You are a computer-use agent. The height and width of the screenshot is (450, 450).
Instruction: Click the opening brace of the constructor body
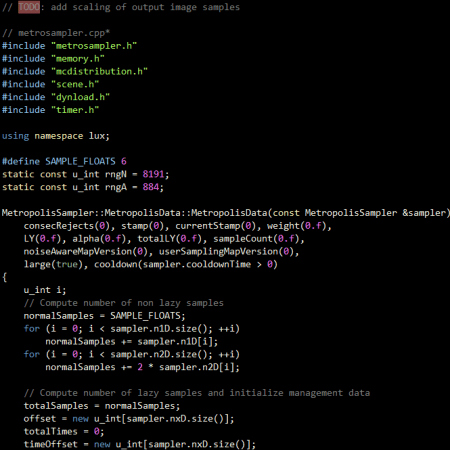coord(5,277)
